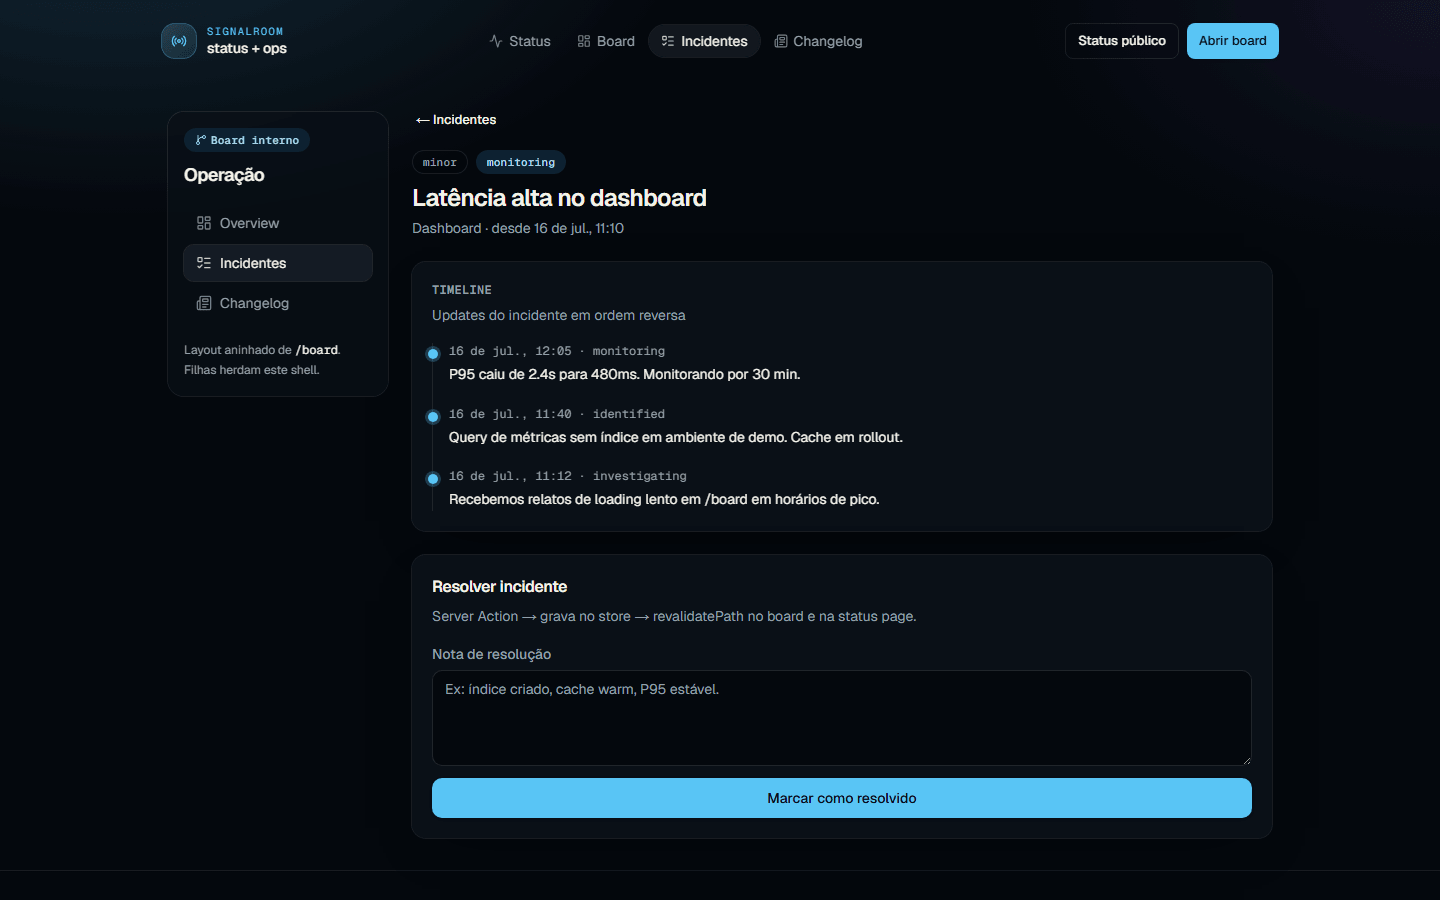
Task: Open the Changelog tab in top navigation
Action: point(818,41)
